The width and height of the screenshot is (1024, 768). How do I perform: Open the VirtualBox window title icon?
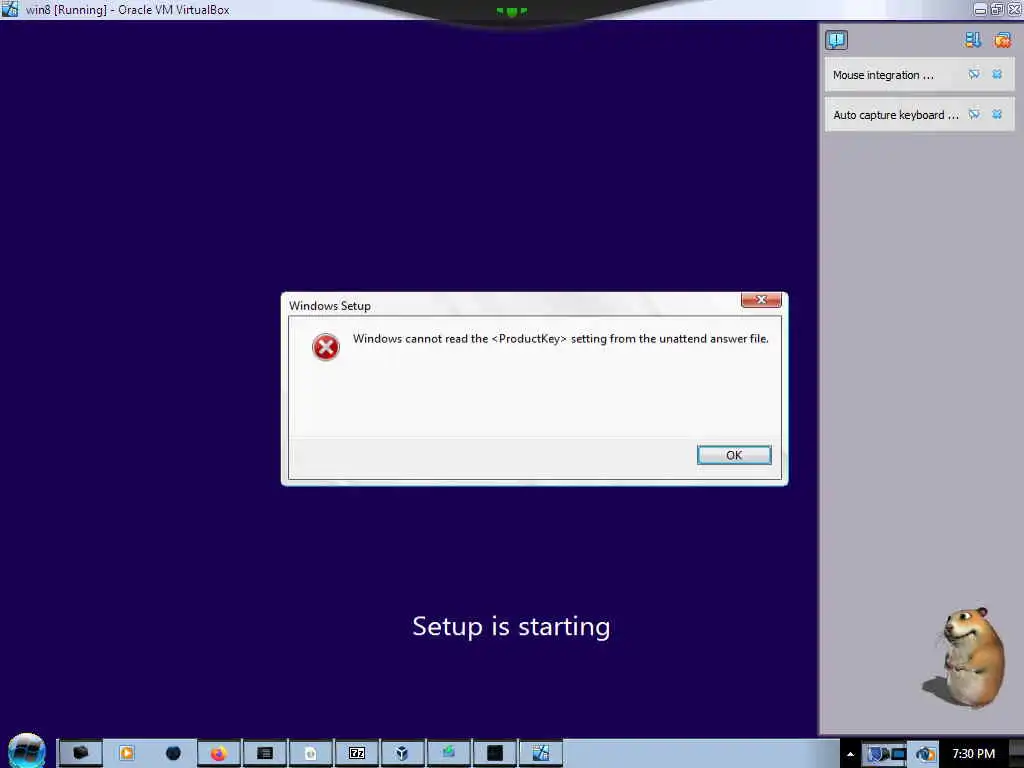click(x=10, y=9)
